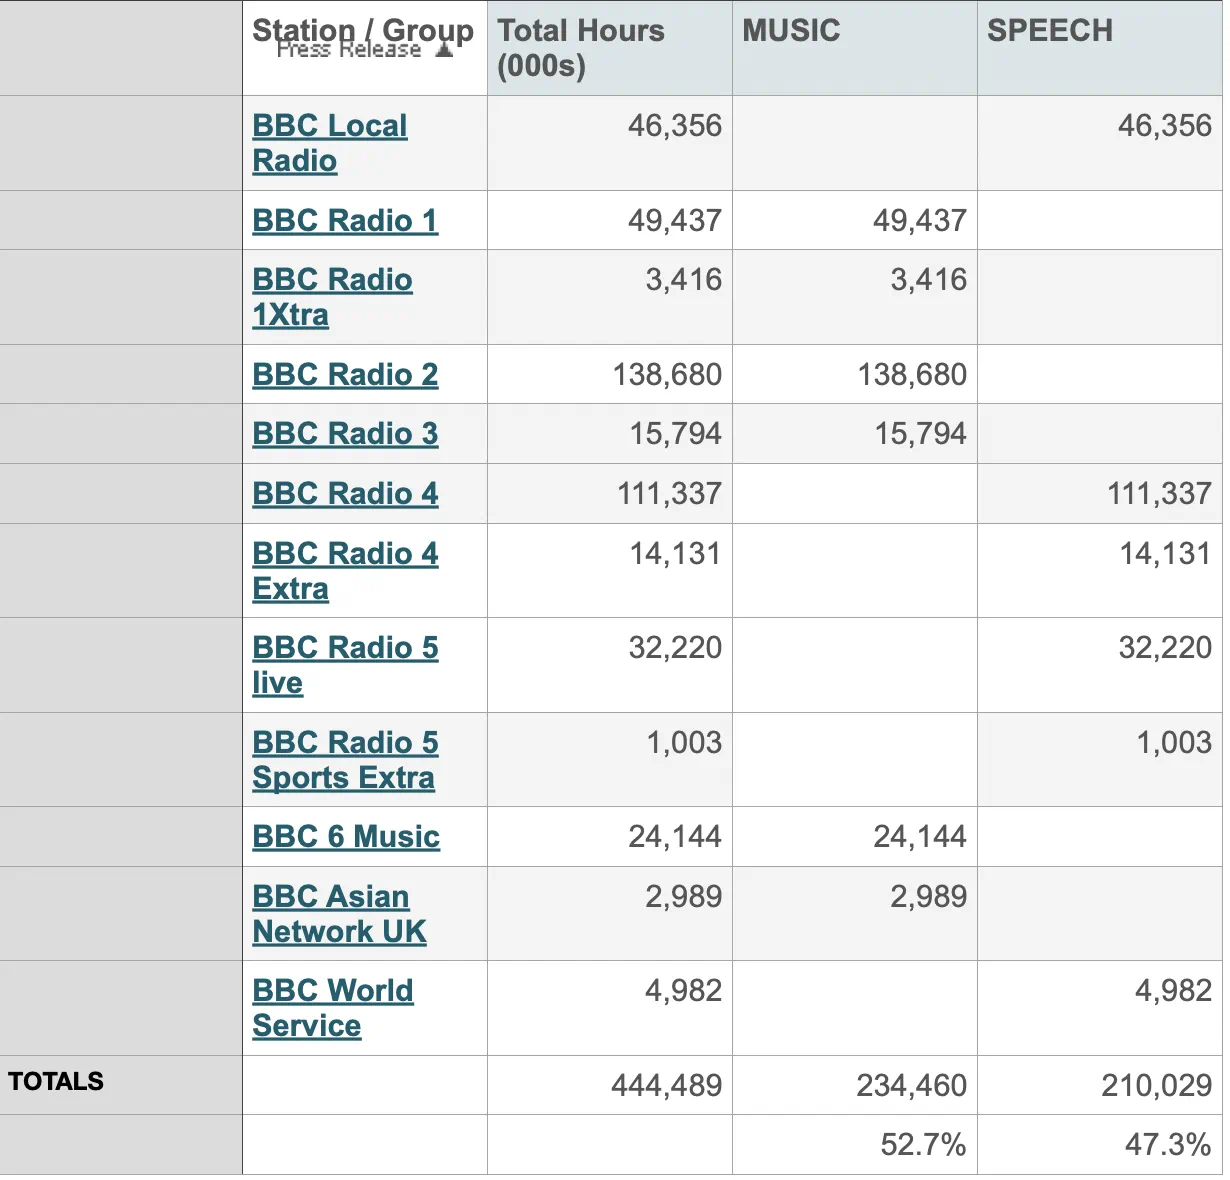Open the BBC 6 Music link
The width and height of the screenshot is (1230, 1180).
click(x=346, y=836)
